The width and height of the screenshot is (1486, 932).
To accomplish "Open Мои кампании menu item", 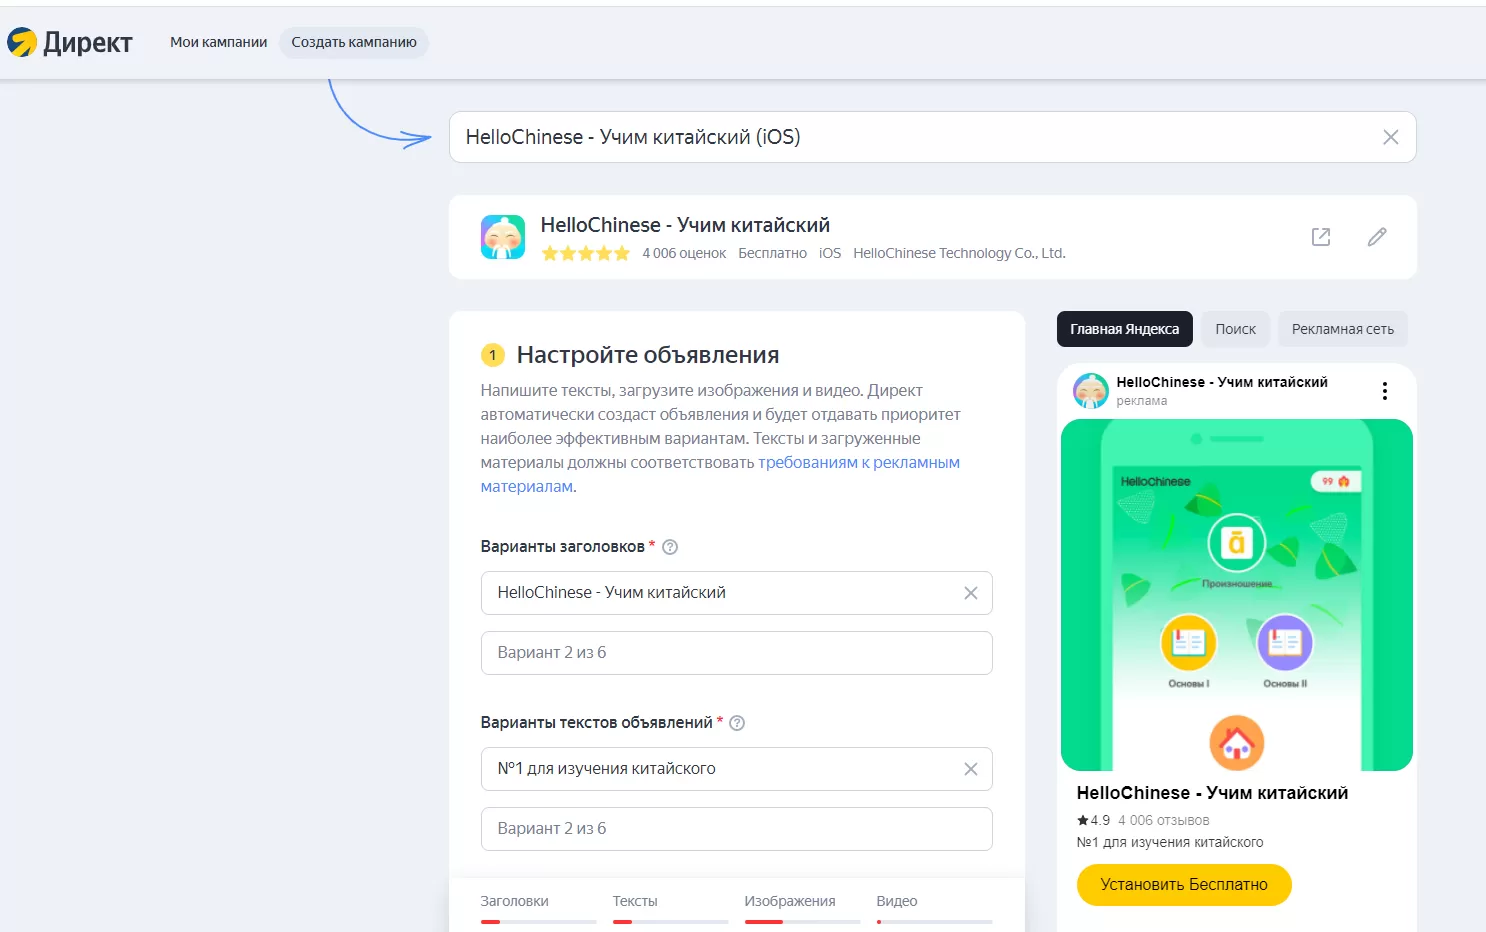I will [x=218, y=42].
